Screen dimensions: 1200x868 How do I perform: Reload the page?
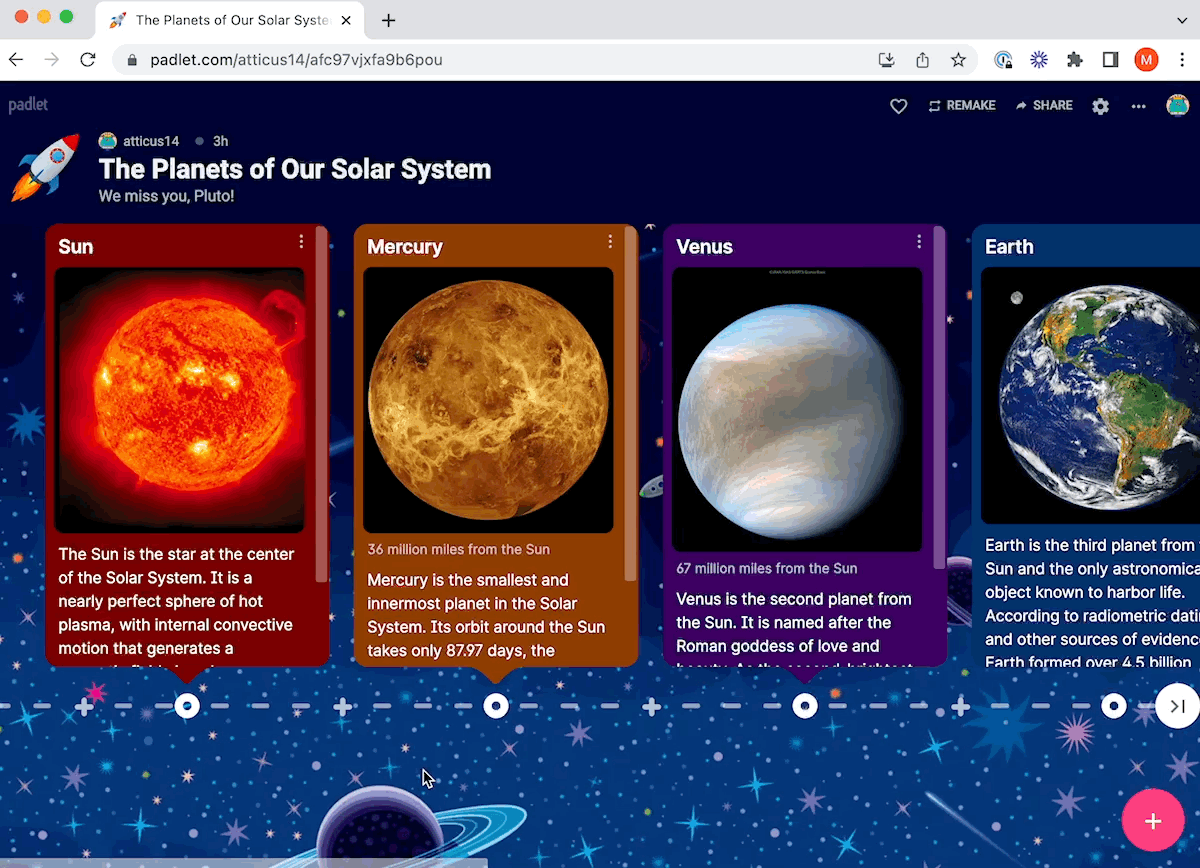point(87,60)
